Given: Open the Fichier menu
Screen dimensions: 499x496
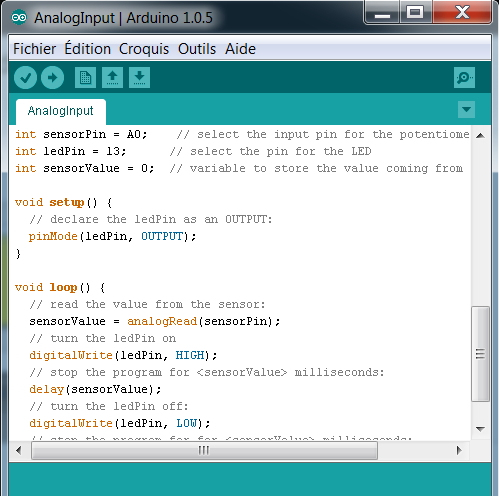Looking at the screenshot, I should point(35,49).
